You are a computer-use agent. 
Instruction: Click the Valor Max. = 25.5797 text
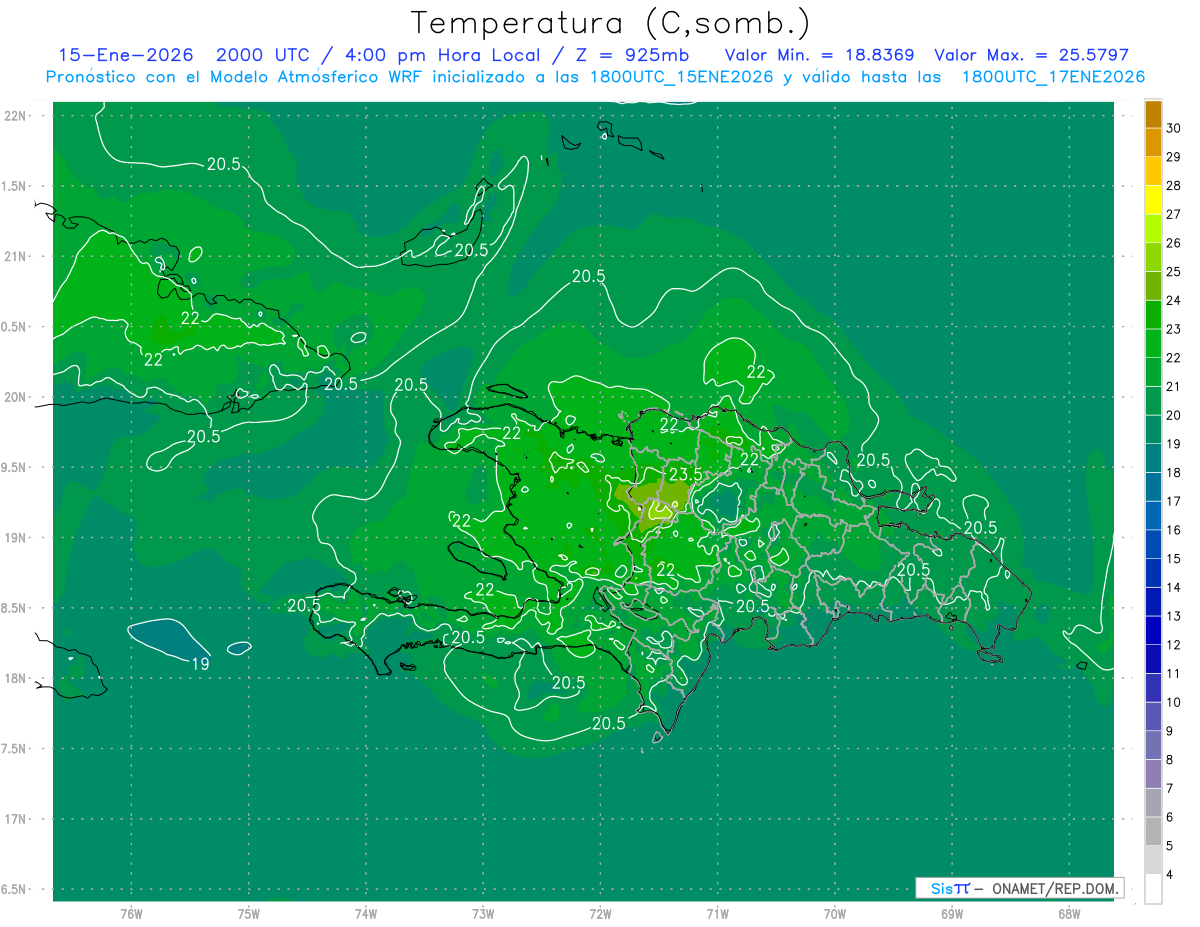(1031, 55)
